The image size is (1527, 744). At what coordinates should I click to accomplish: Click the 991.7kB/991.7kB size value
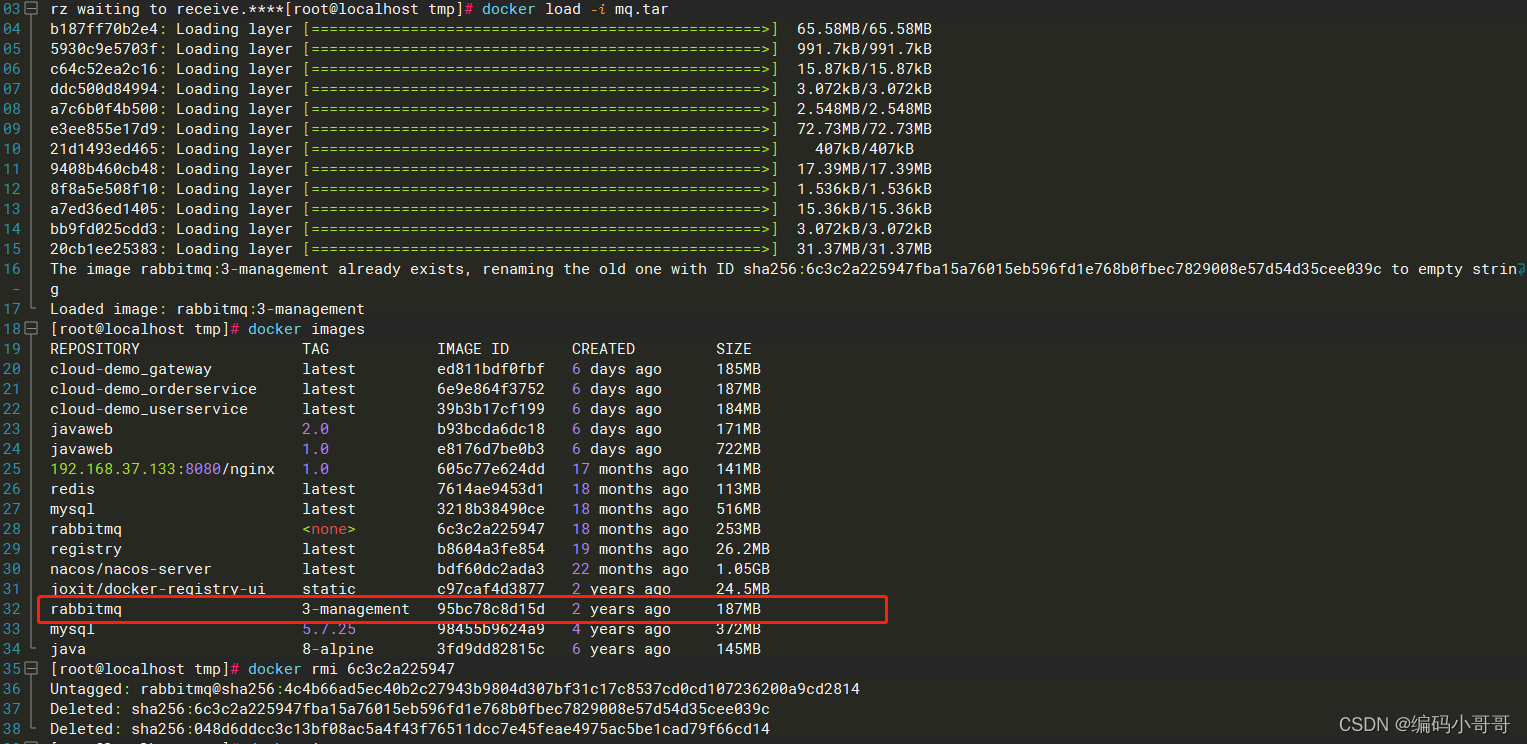coord(864,49)
